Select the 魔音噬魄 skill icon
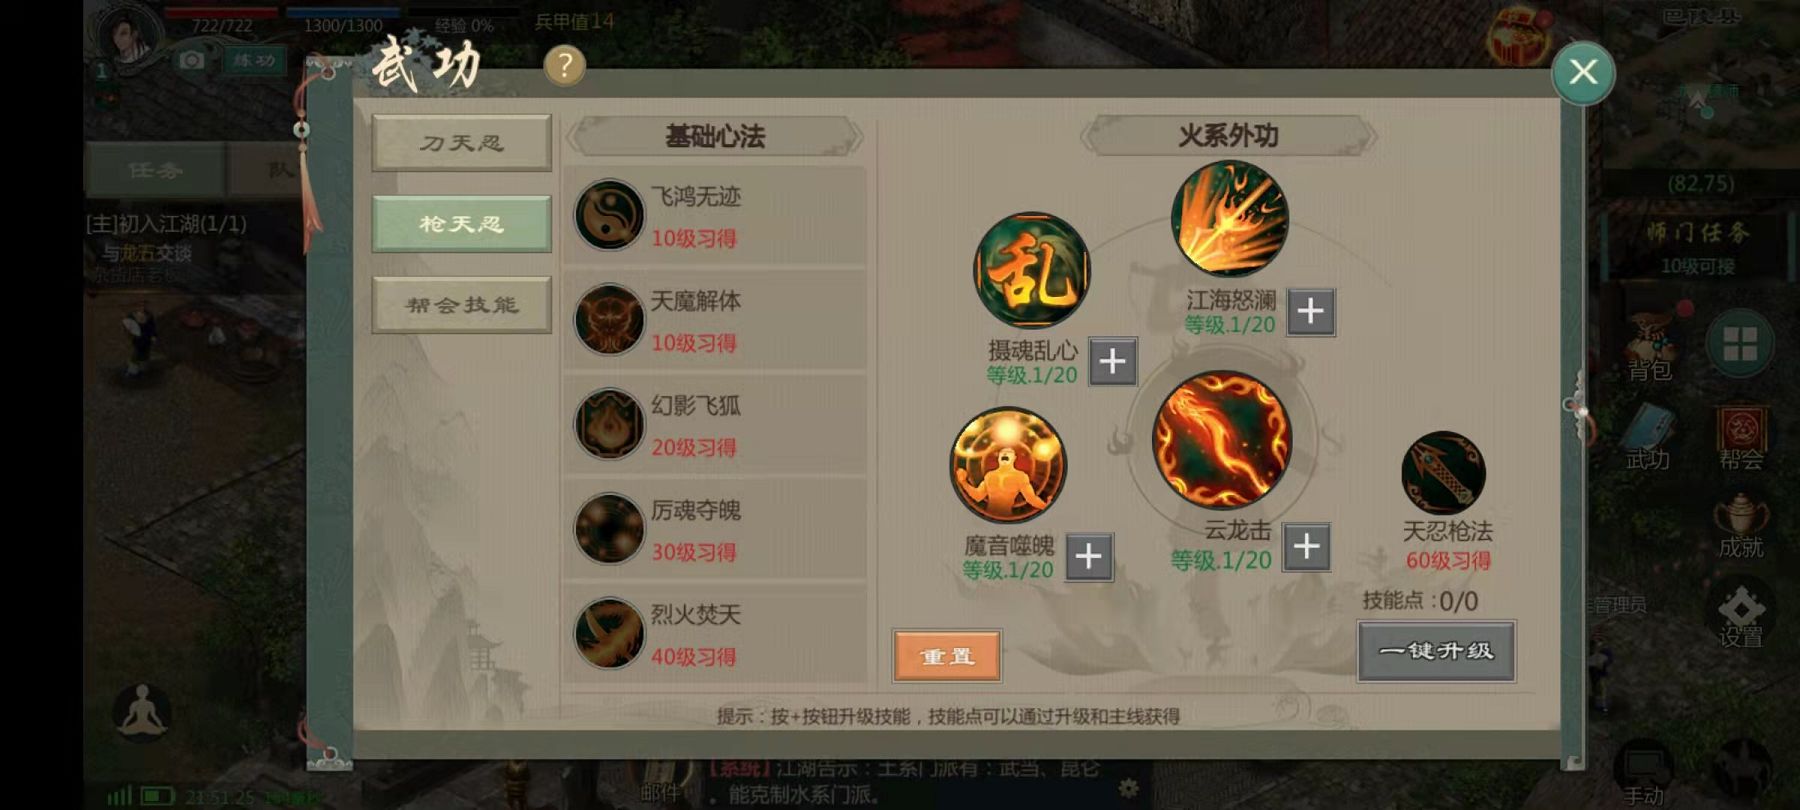Viewport: 1800px width, 810px height. tap(1008, 465)
